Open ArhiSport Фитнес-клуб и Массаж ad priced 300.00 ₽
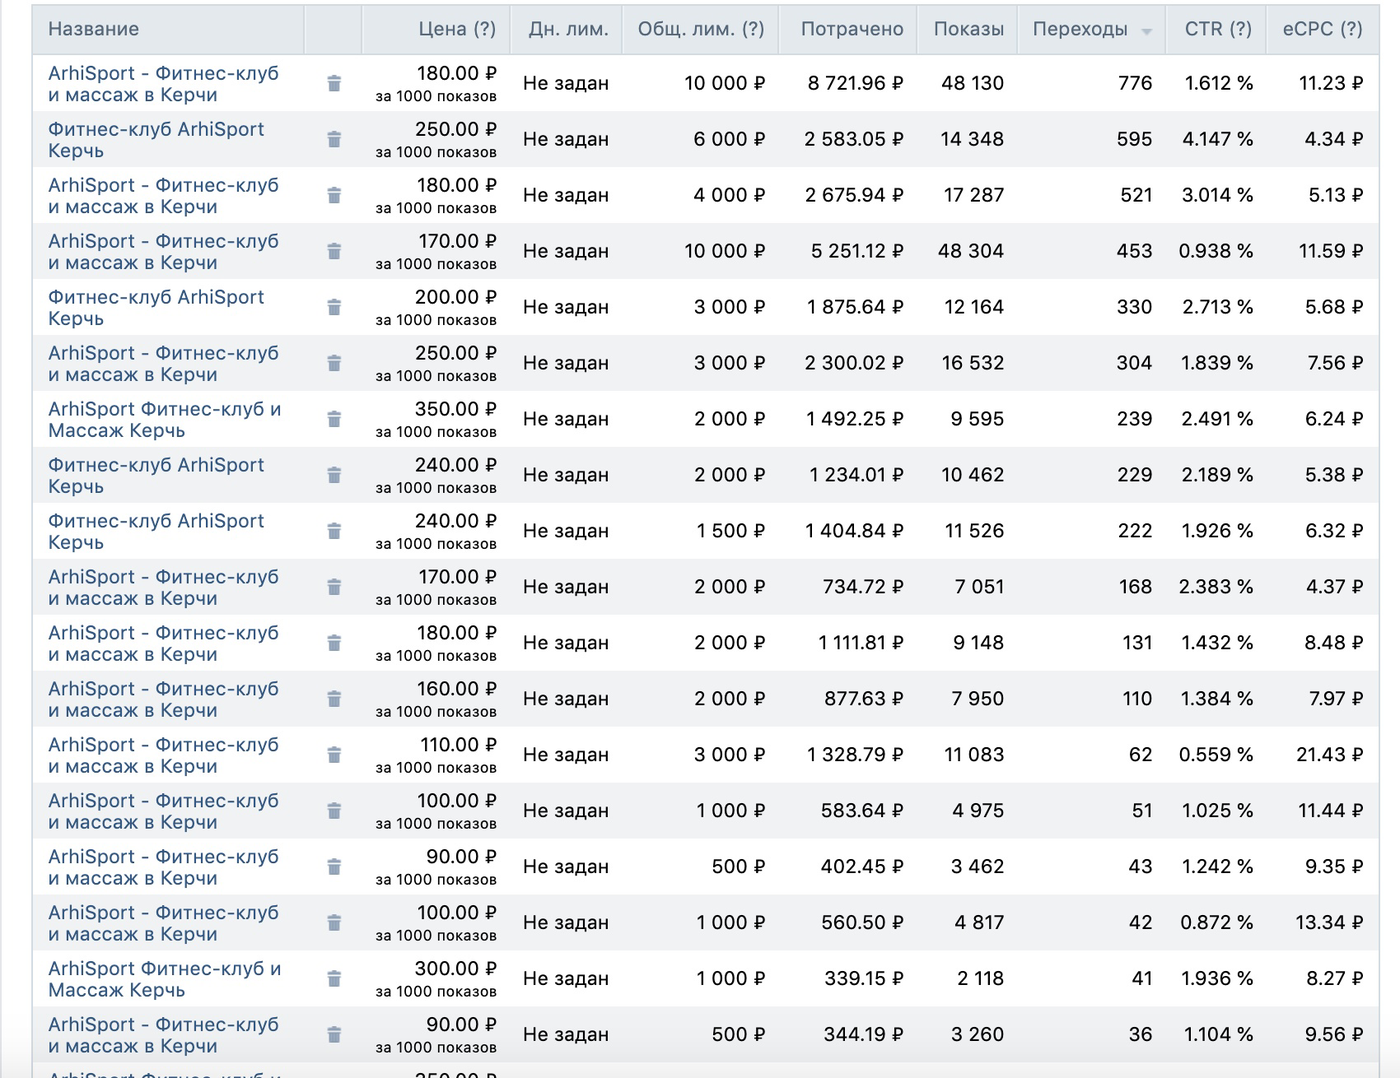Viewport: 1400px width, 1078px height. tap(165, 980)
